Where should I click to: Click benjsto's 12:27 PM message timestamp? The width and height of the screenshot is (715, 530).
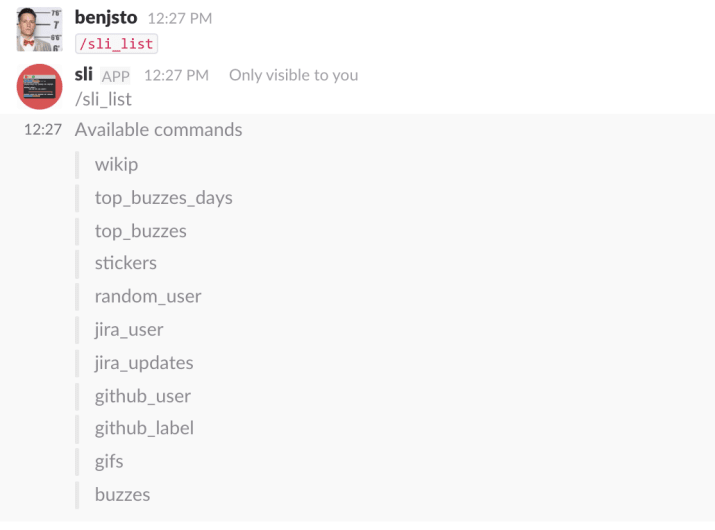coord(180,18)
